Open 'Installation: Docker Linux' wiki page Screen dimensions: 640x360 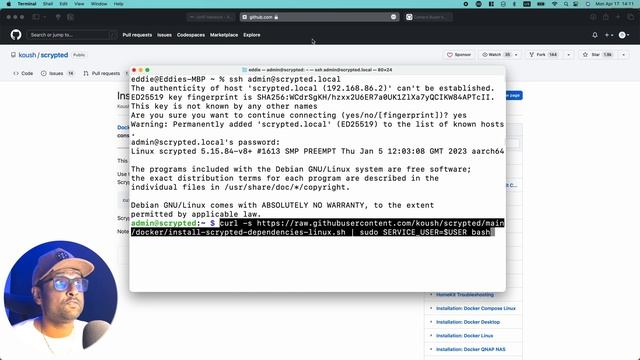click(464, 336)
